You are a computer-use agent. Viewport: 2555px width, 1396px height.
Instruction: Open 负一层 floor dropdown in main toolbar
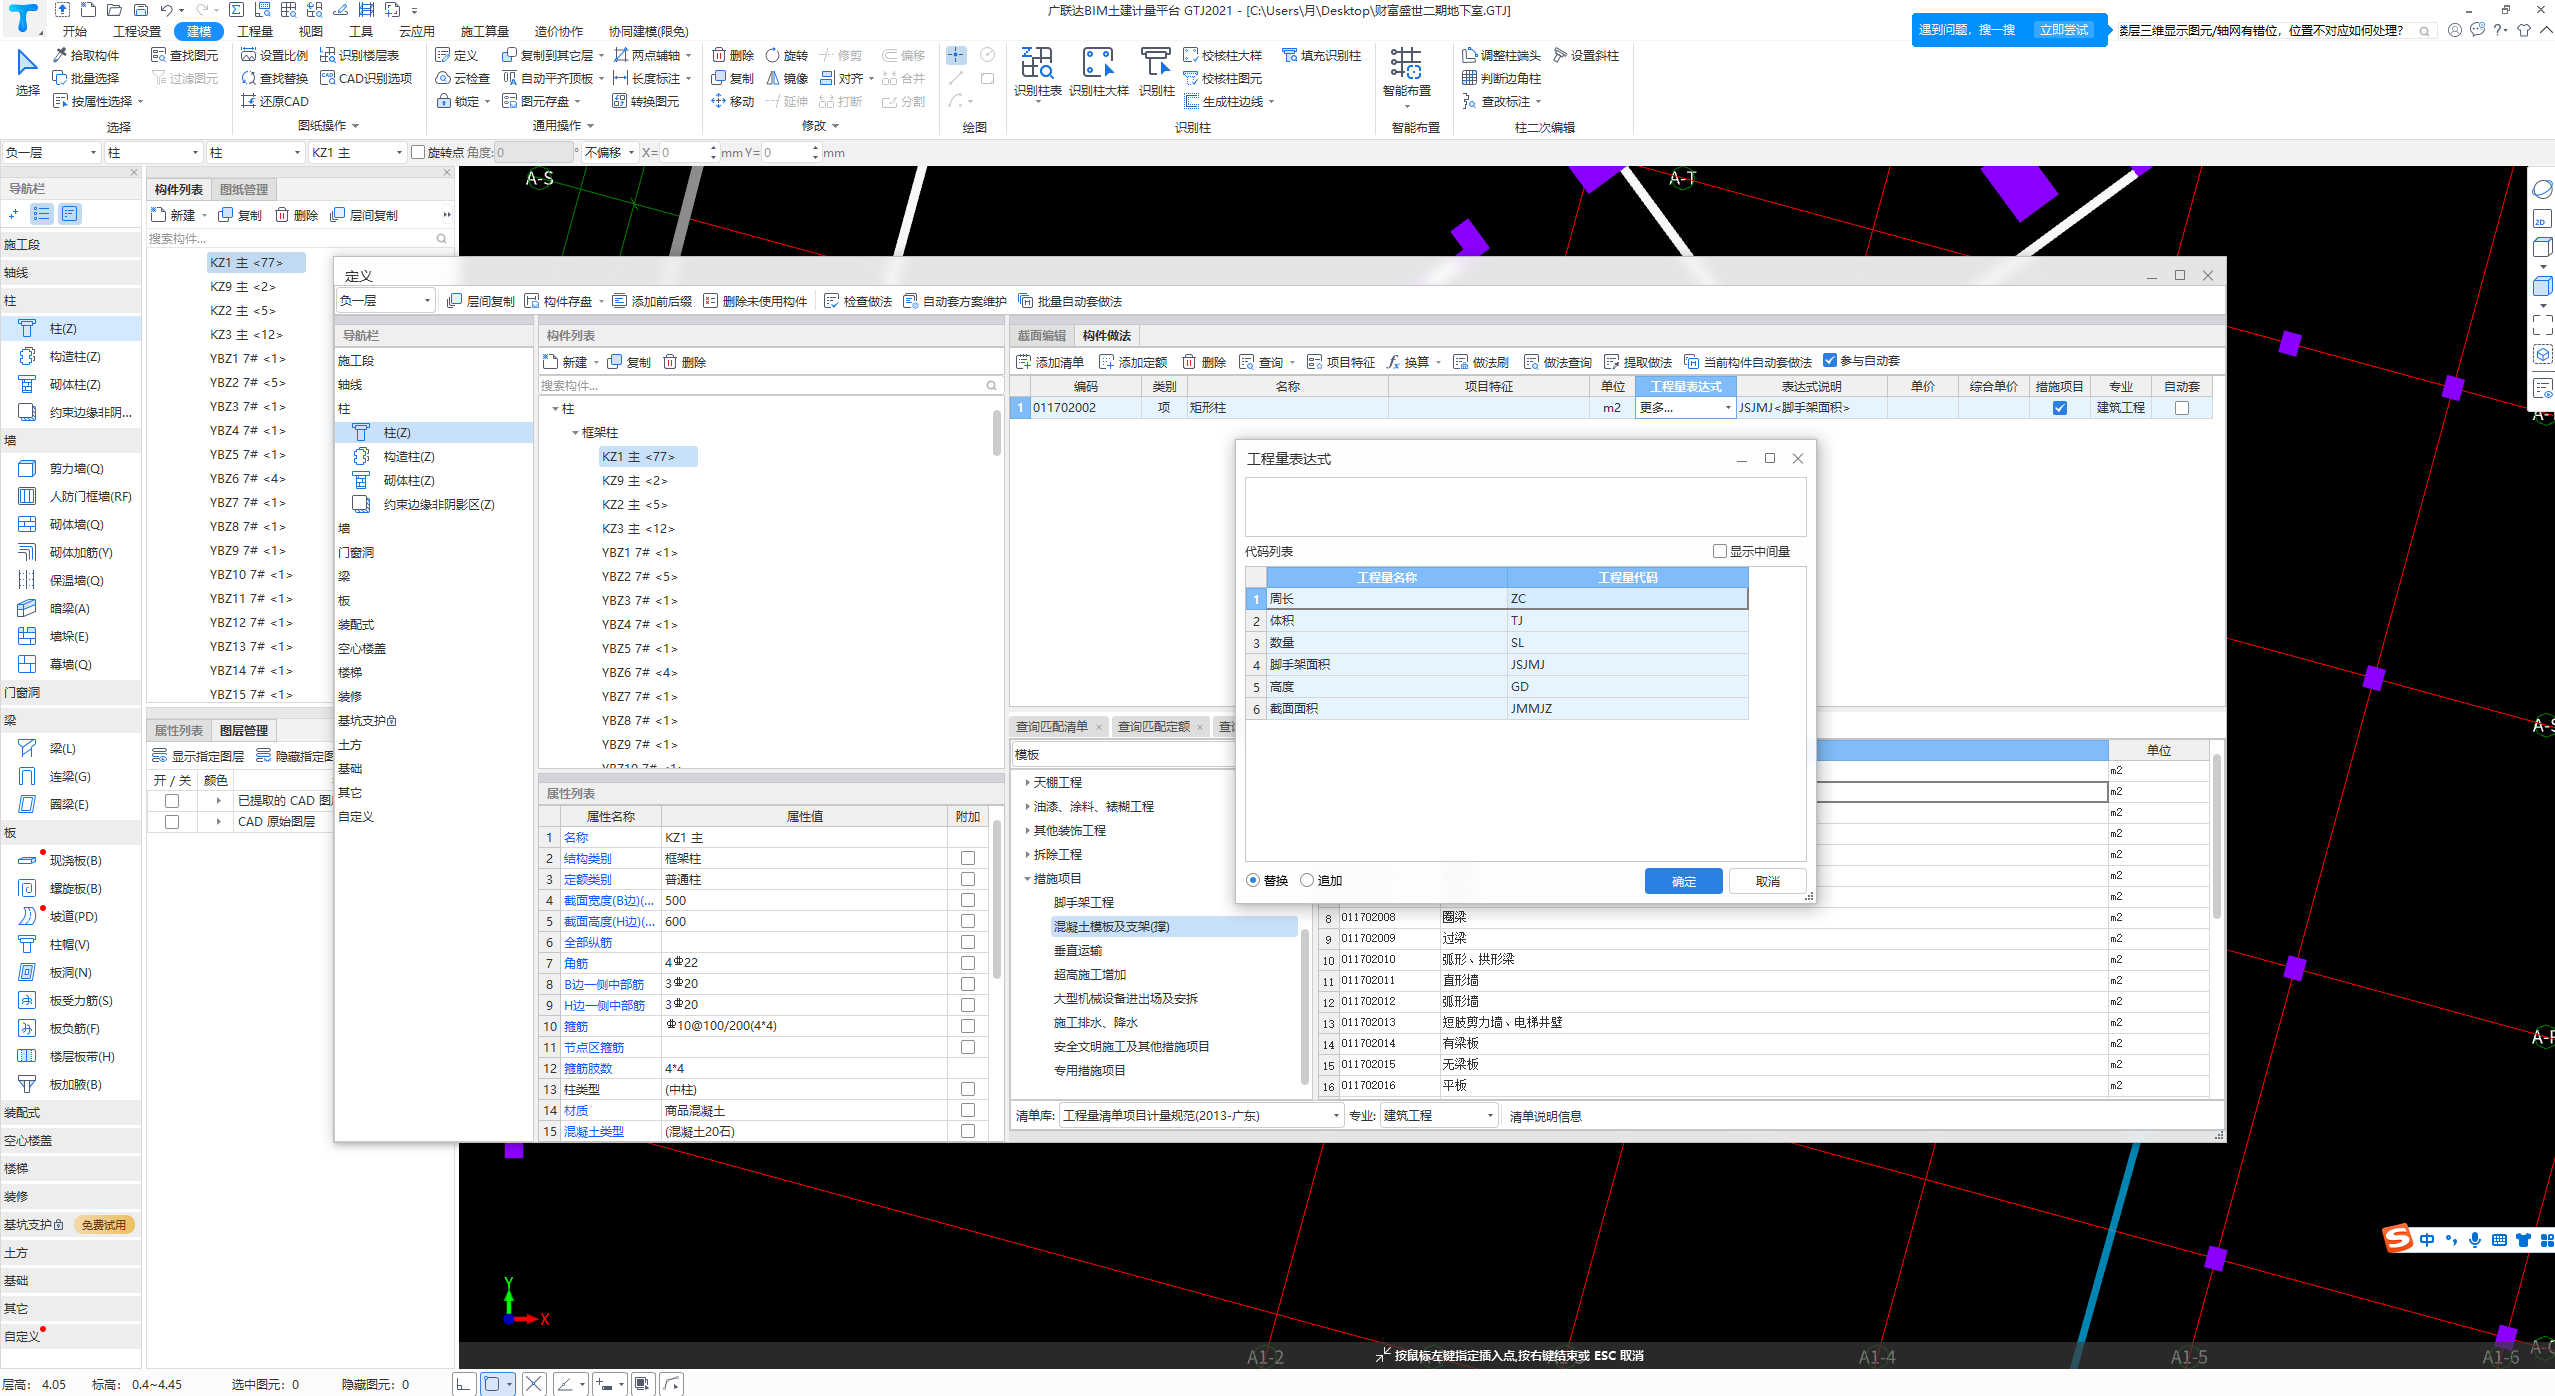(51, 152)
